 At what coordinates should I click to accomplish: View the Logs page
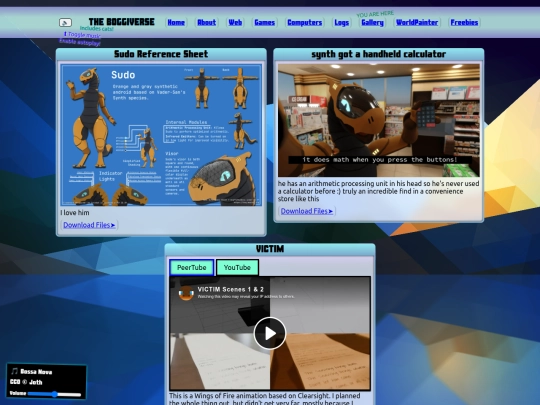pyautogui.click(x=342, y=23)
